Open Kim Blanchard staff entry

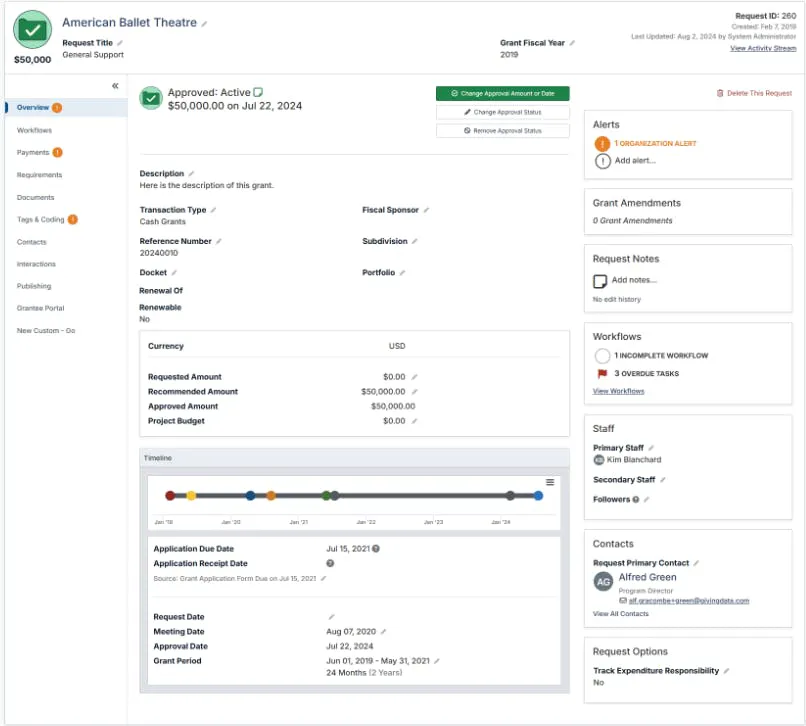pyautogui.click(x=634, y=460)
